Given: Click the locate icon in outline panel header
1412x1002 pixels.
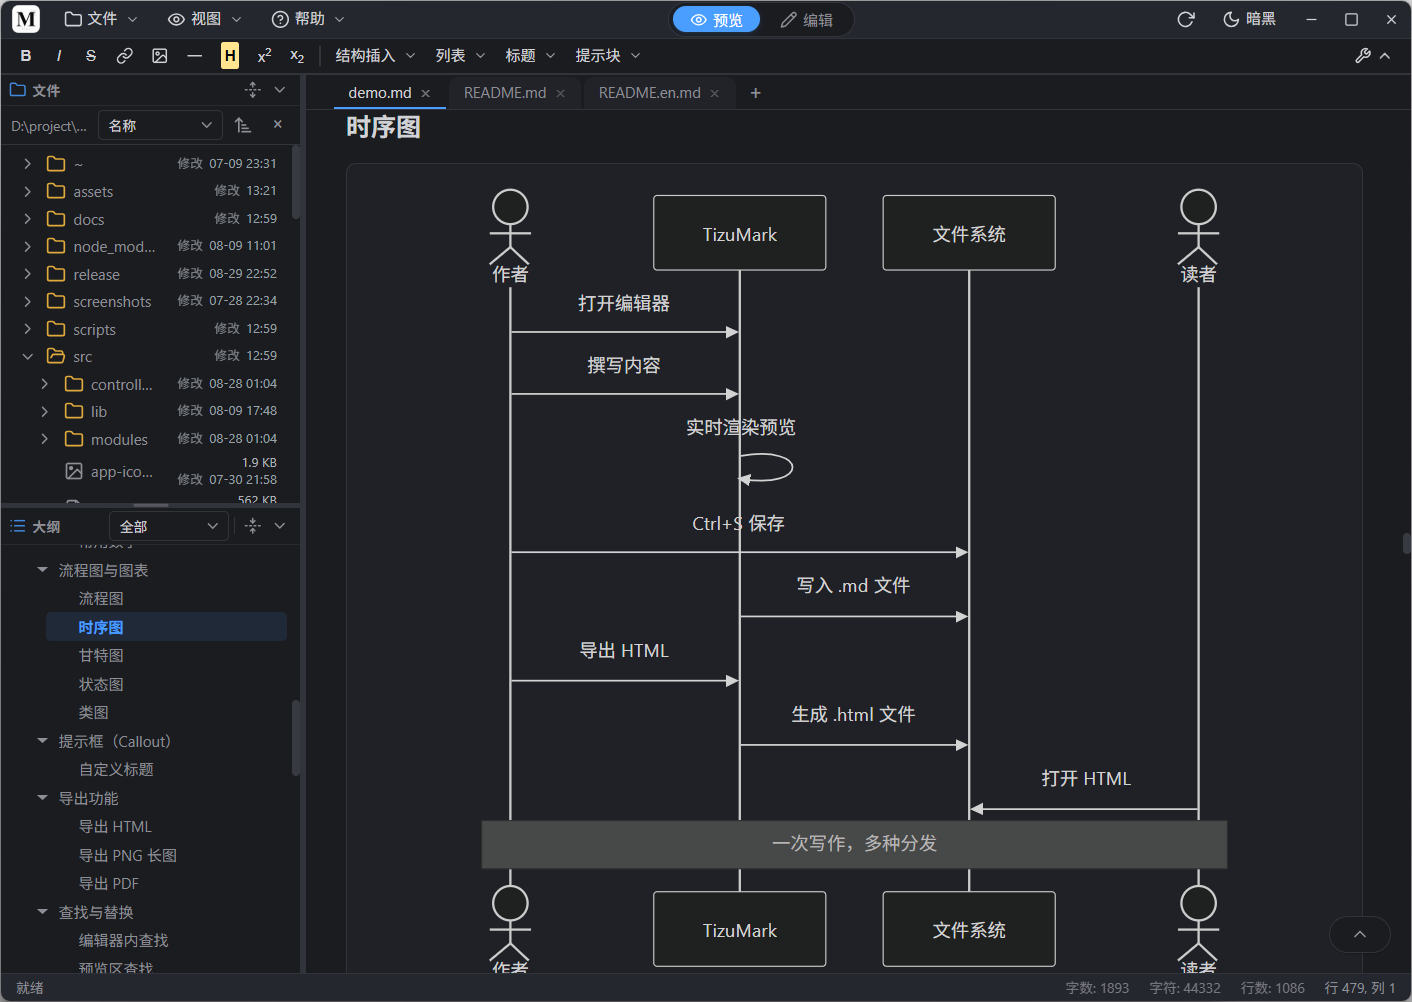Looking at the screenshot, I should coord(253,526).
